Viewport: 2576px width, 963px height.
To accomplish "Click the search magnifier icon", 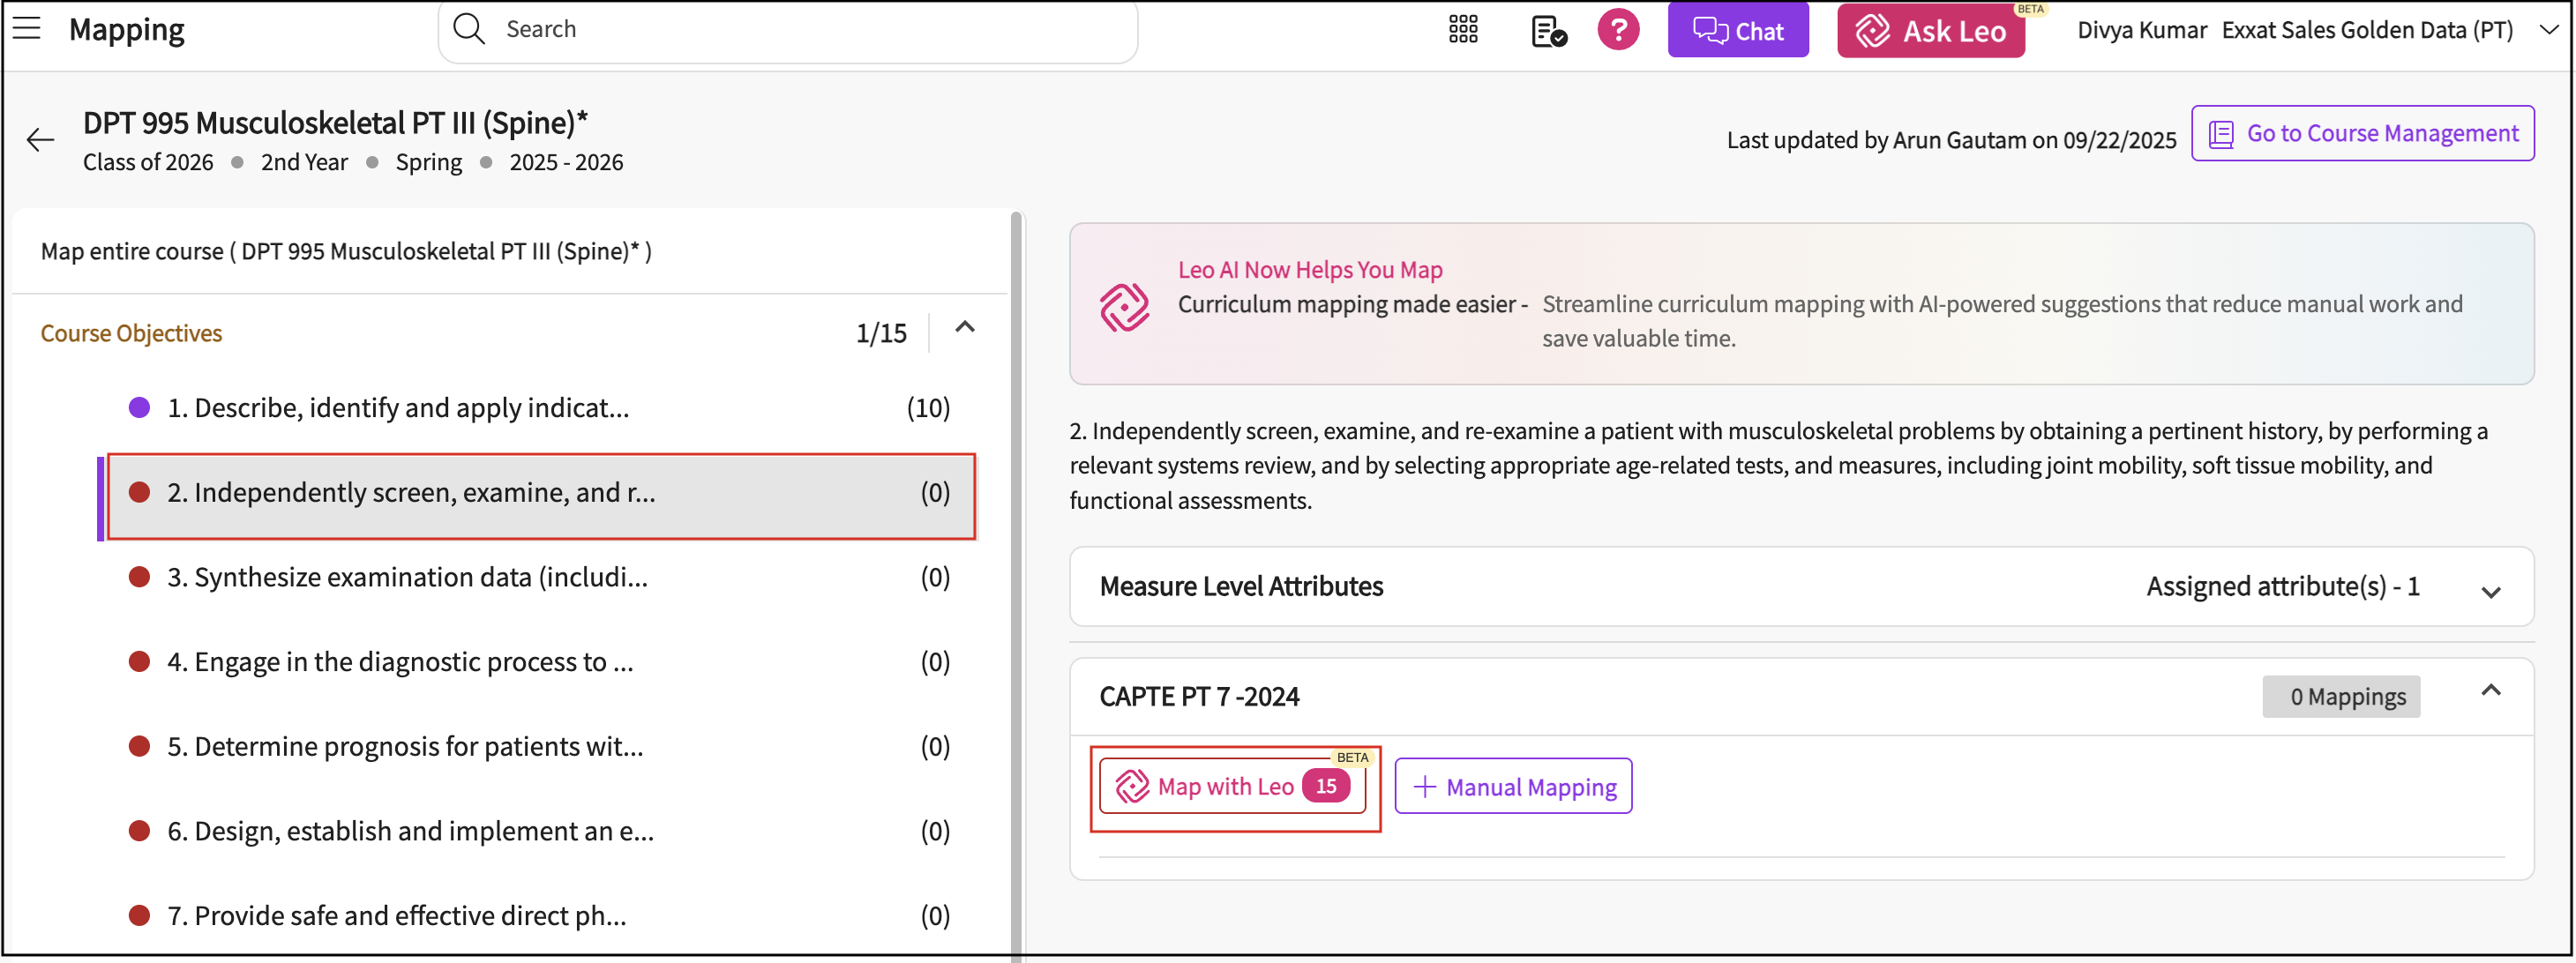I will click(x=468, y=29).
